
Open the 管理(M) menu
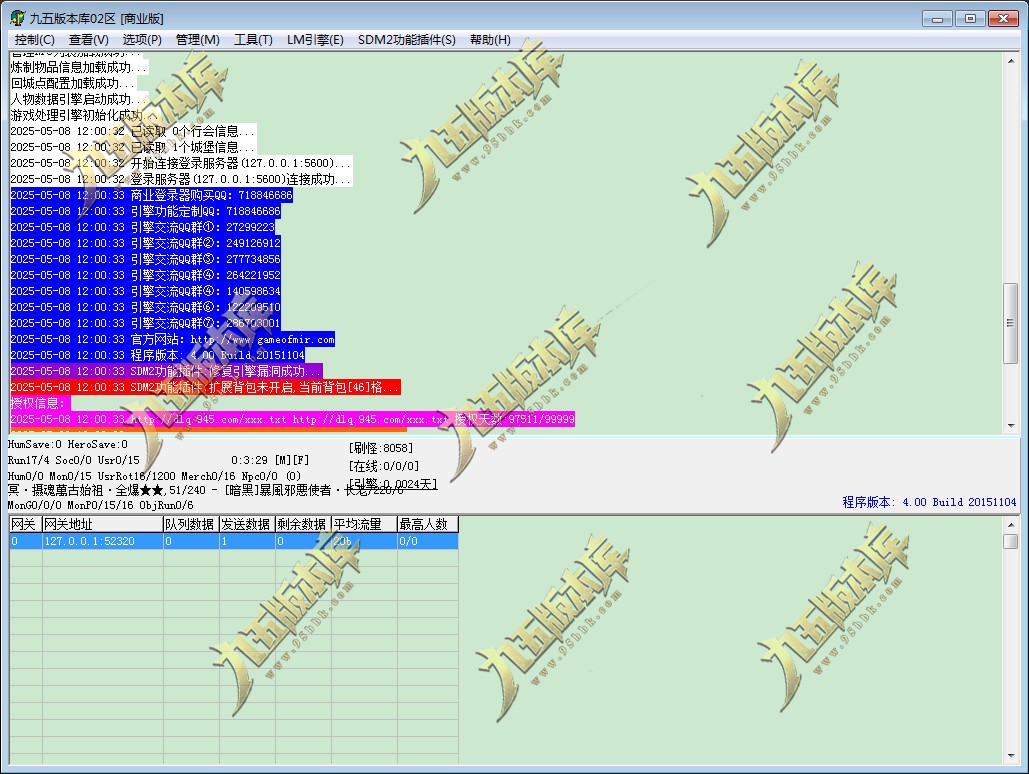[198, 40]
